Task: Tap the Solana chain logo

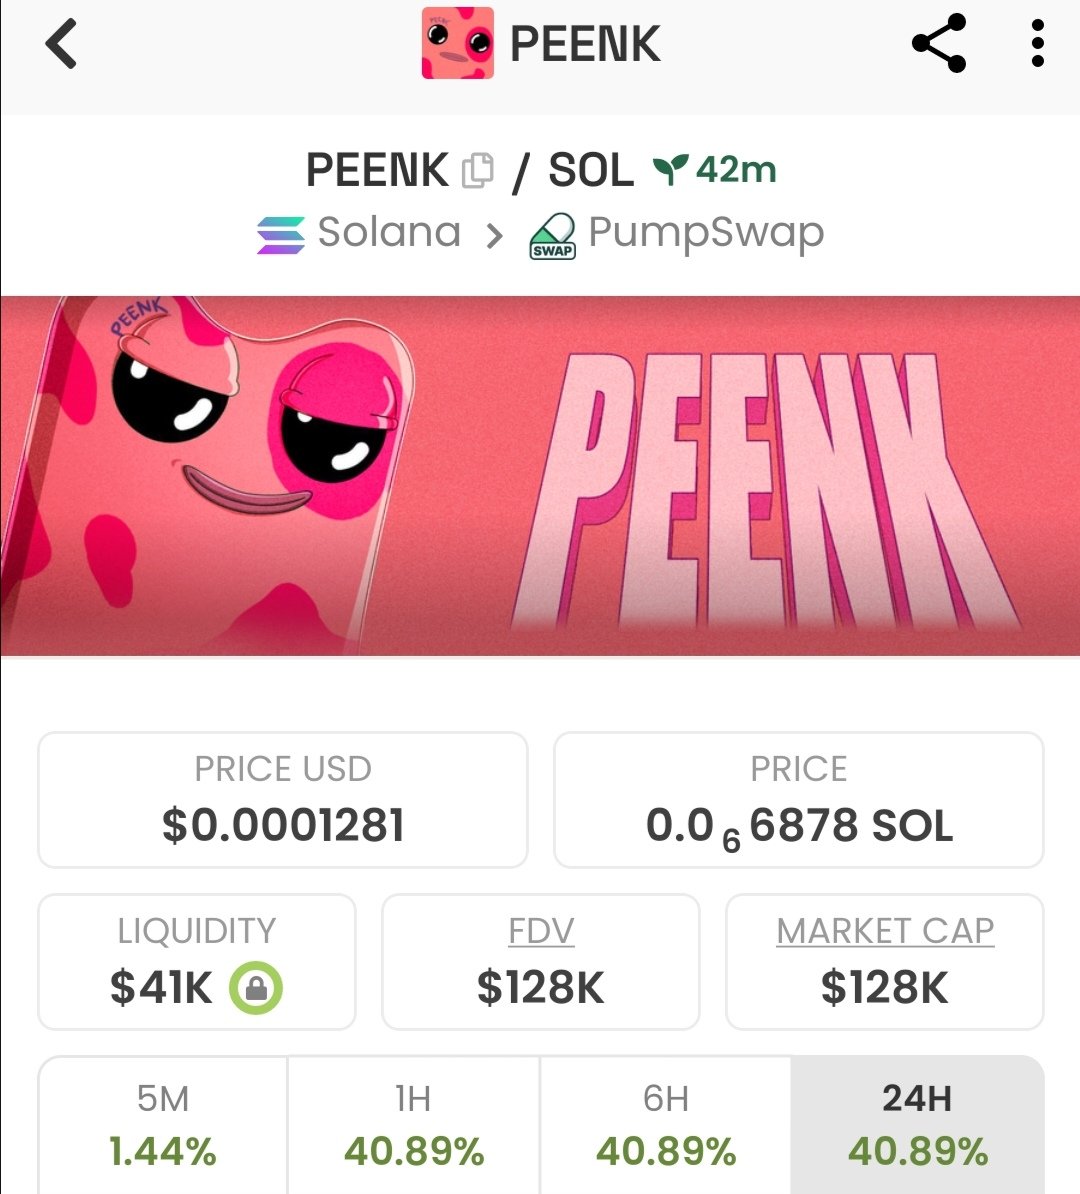Action: click(281, 235)
